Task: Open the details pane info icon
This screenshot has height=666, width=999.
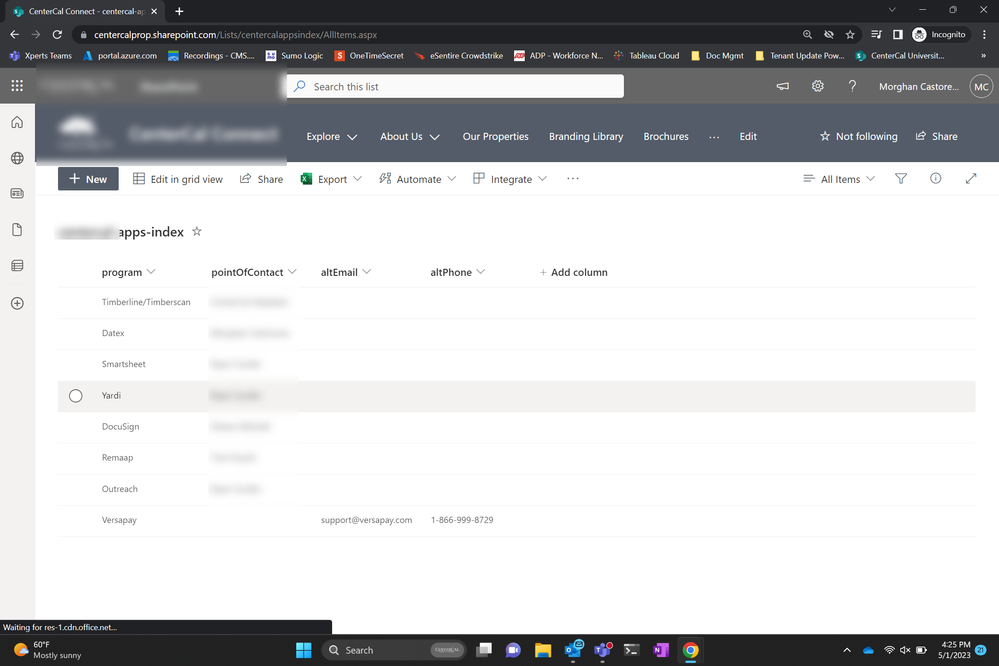Action: point(935,178)
